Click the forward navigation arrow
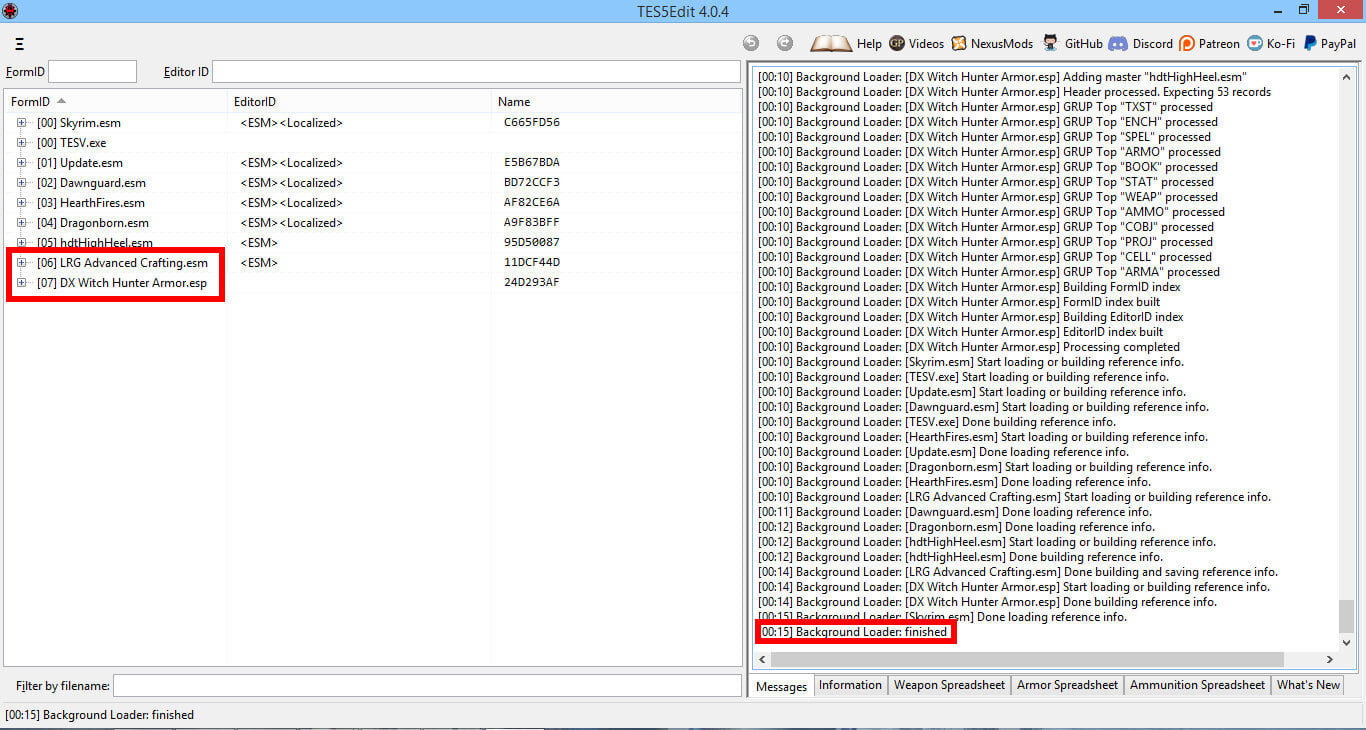Image resolution: width=1366 pixels, height=730 pixels. pos(785,43)
